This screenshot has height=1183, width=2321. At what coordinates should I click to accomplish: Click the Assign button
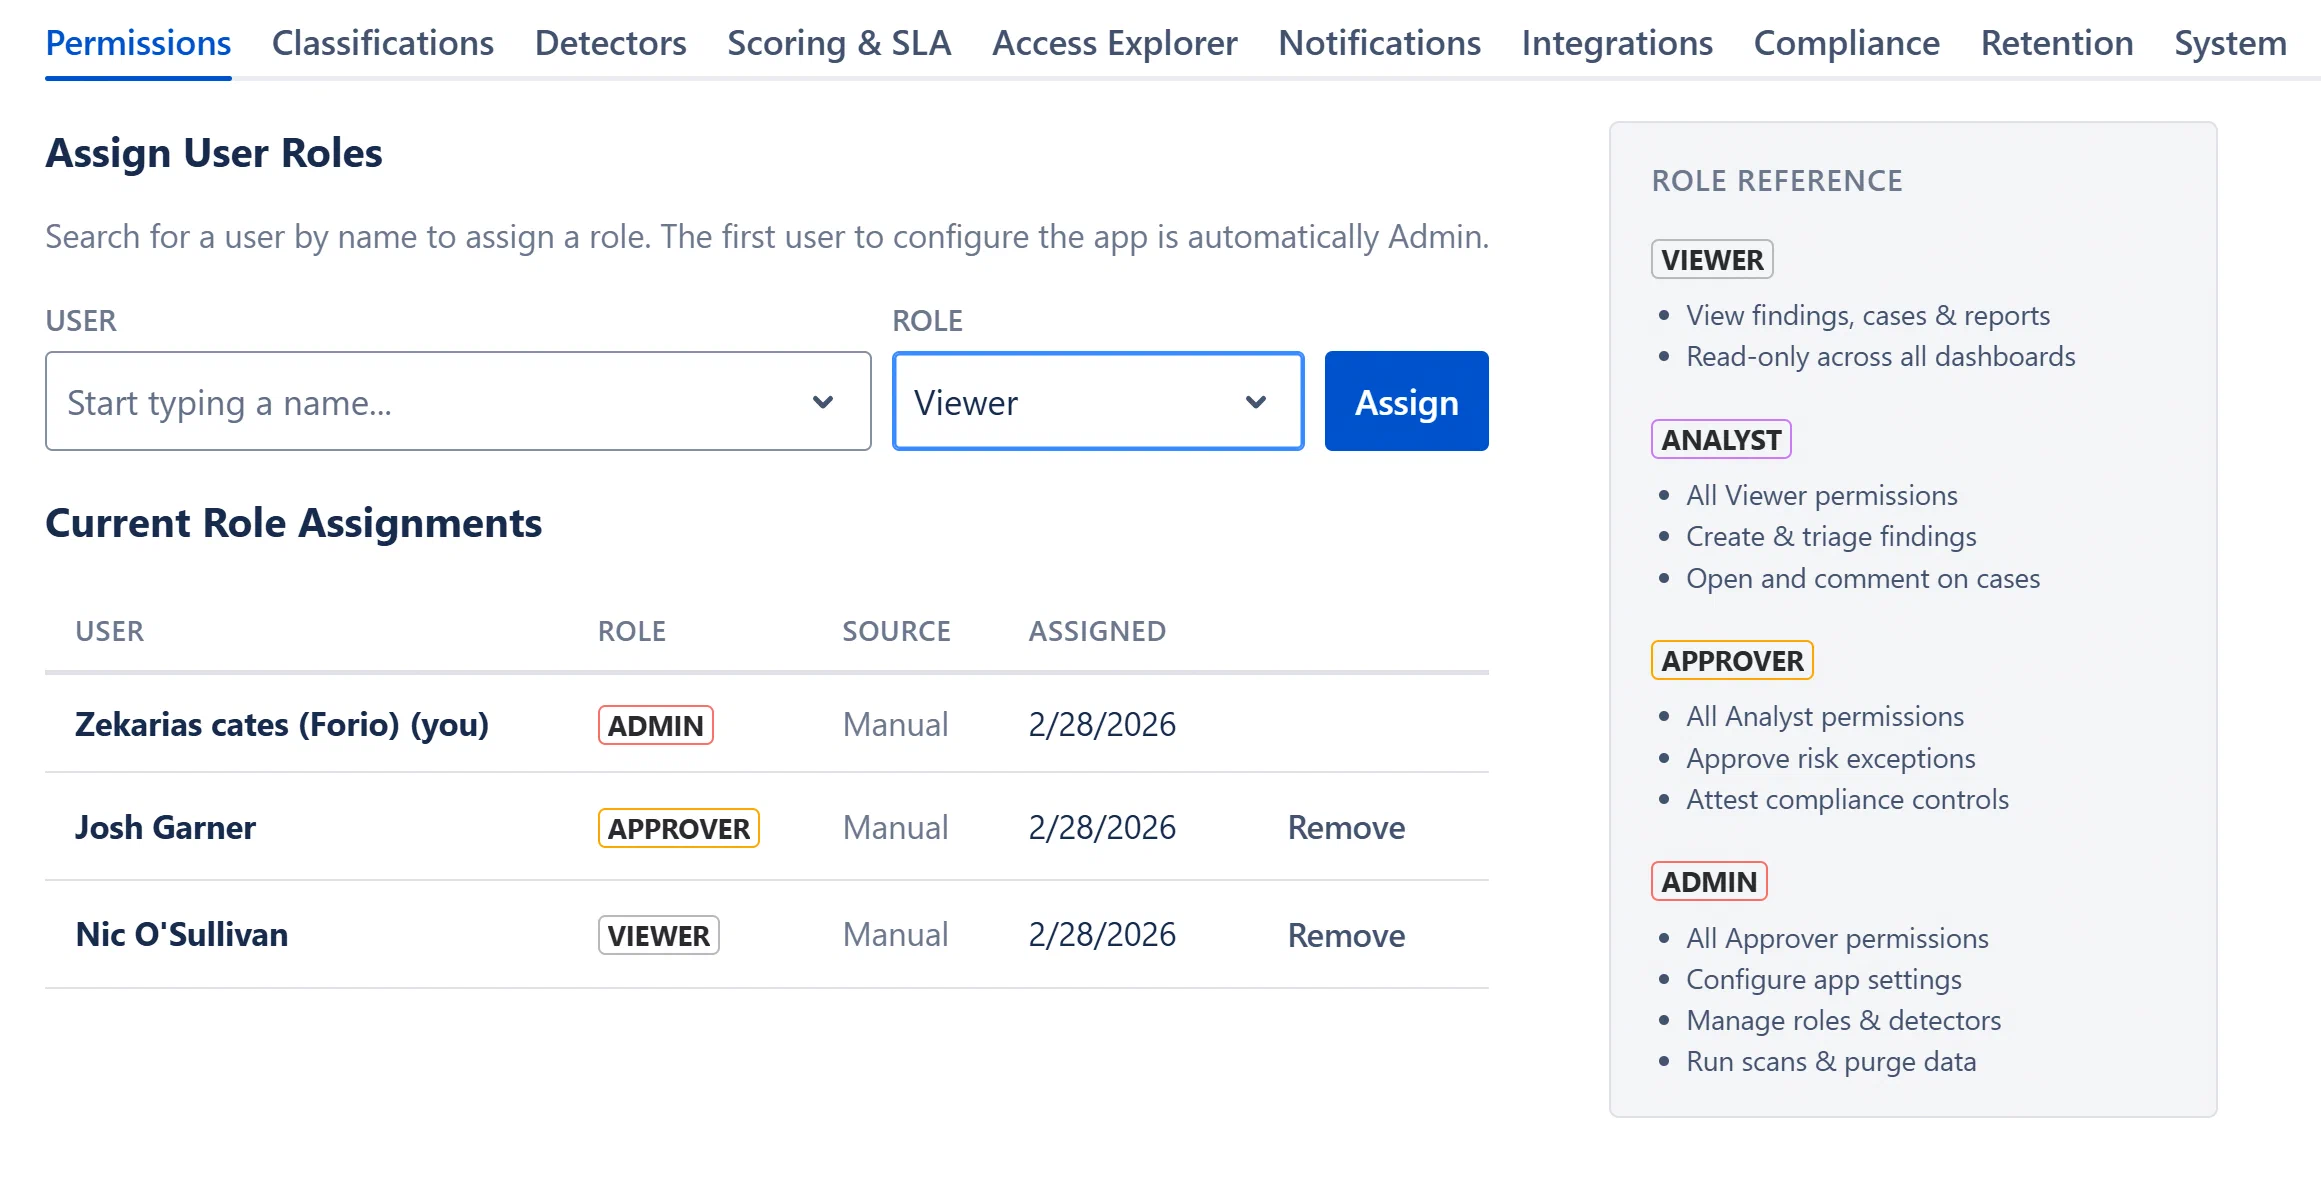(1406, 401)
